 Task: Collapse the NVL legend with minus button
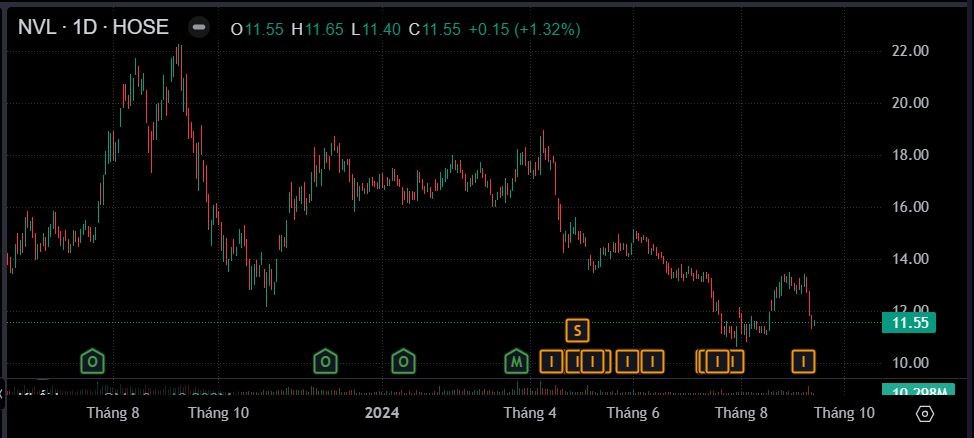point(199,28)
